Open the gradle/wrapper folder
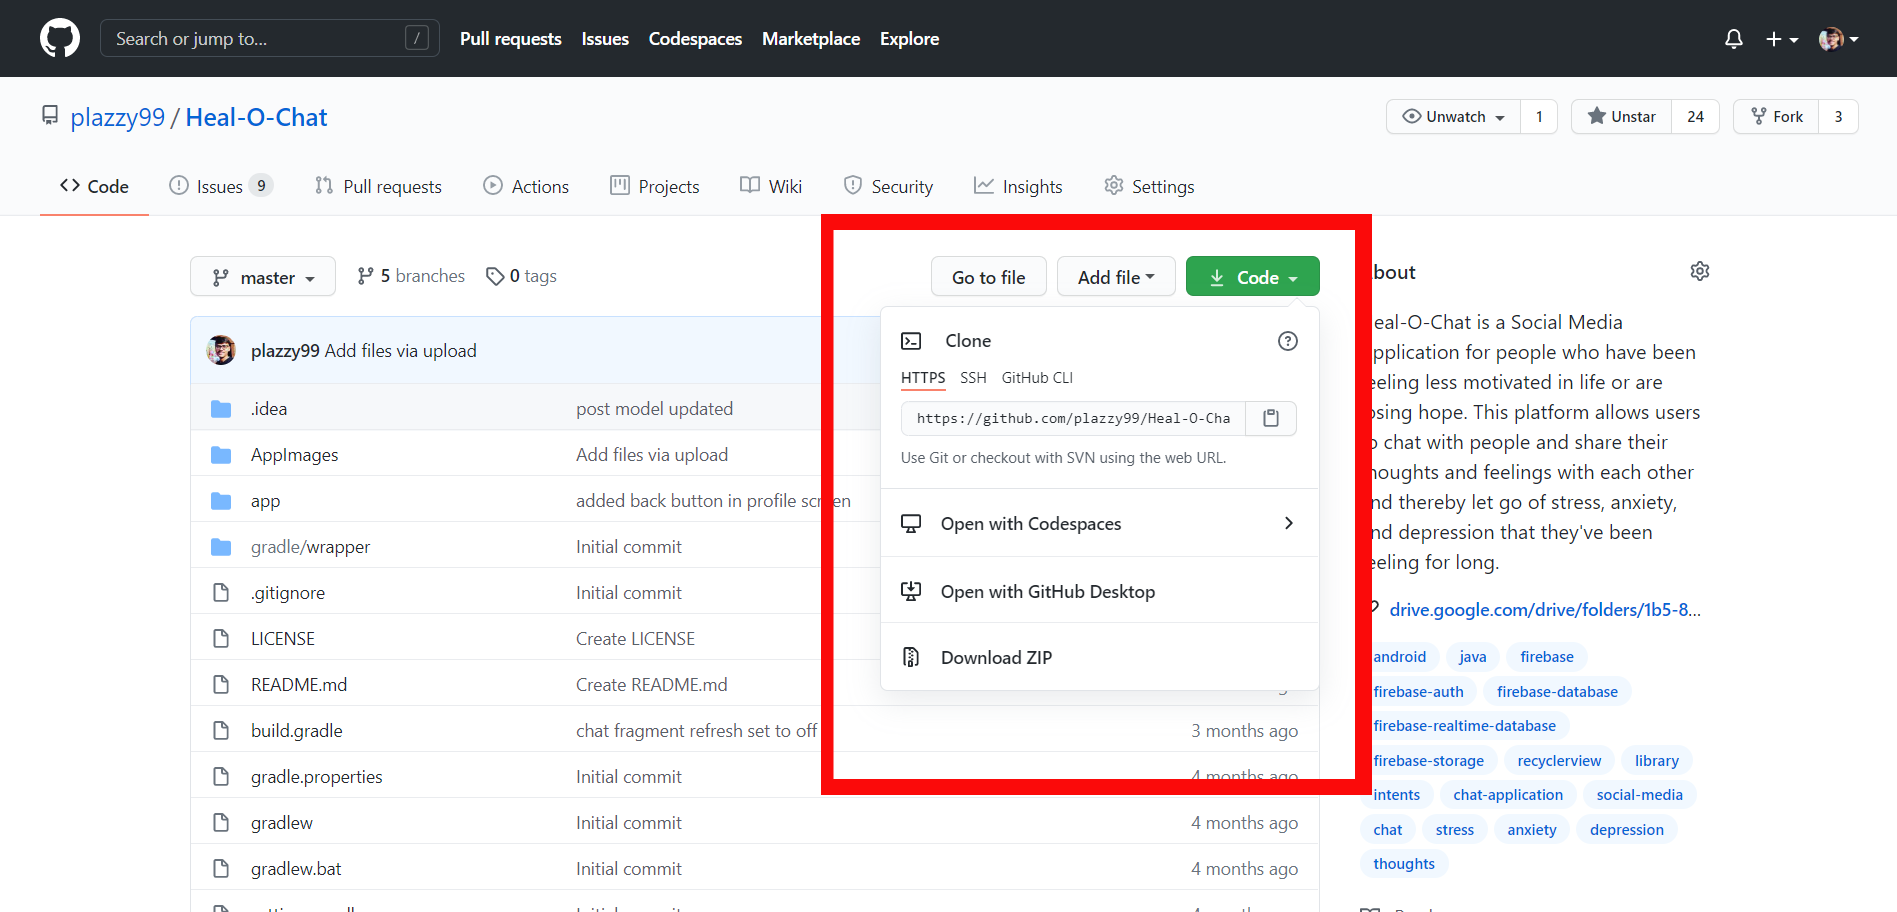Screen dimensions: 1897x912 310,547
